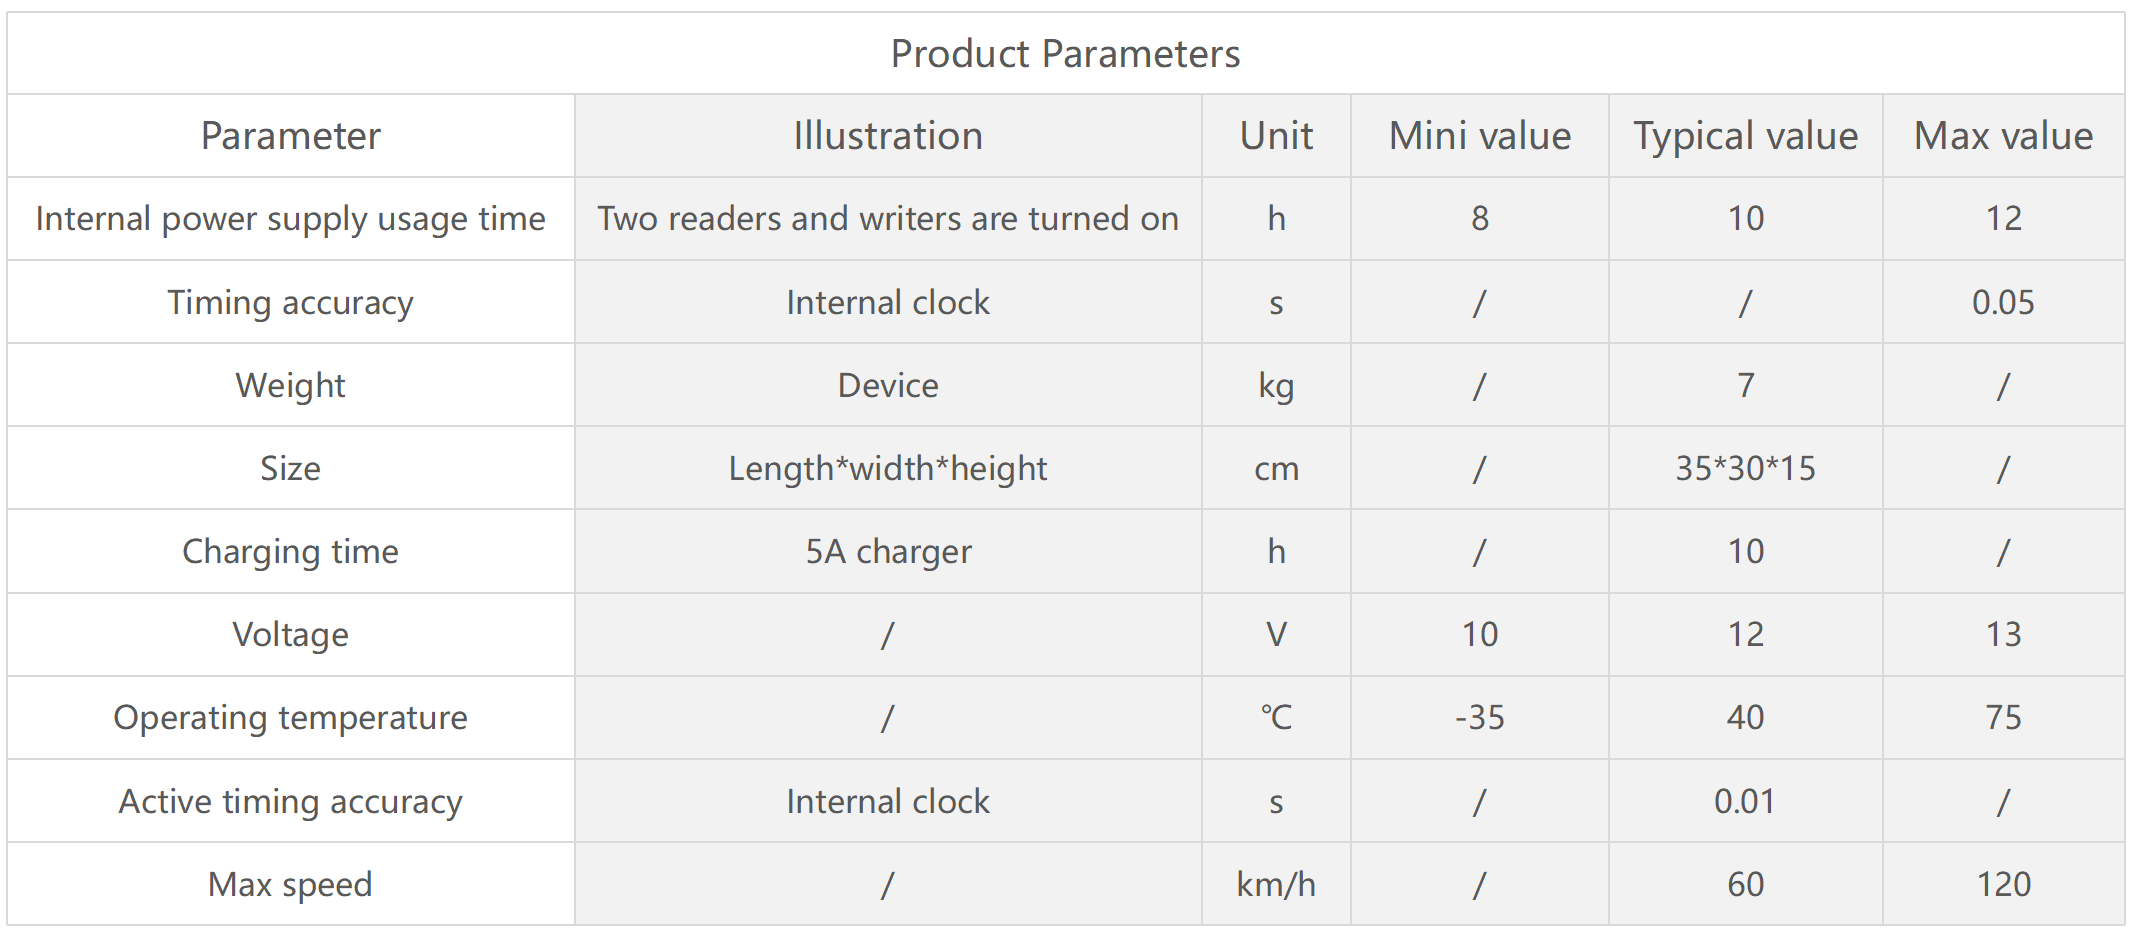Click the Illustration column header
2134x936 pixels.
pos(888,136)
